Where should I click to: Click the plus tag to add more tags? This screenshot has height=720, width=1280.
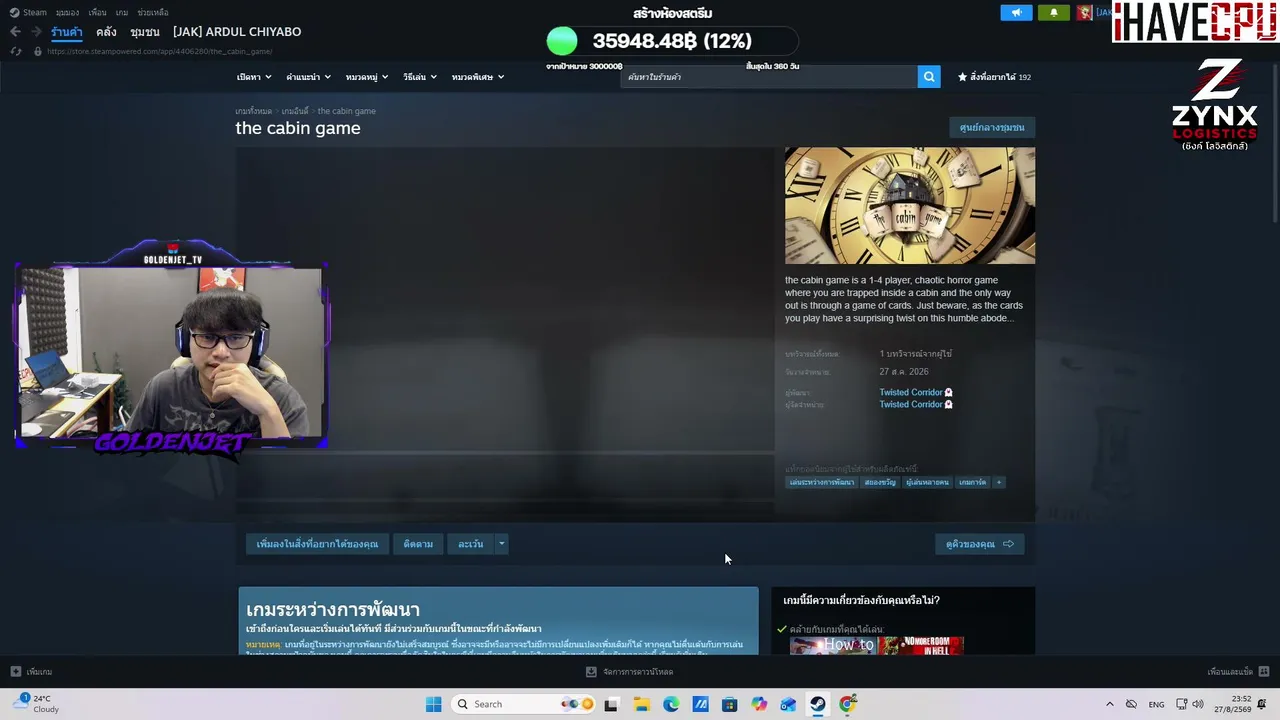click(998, 482)
